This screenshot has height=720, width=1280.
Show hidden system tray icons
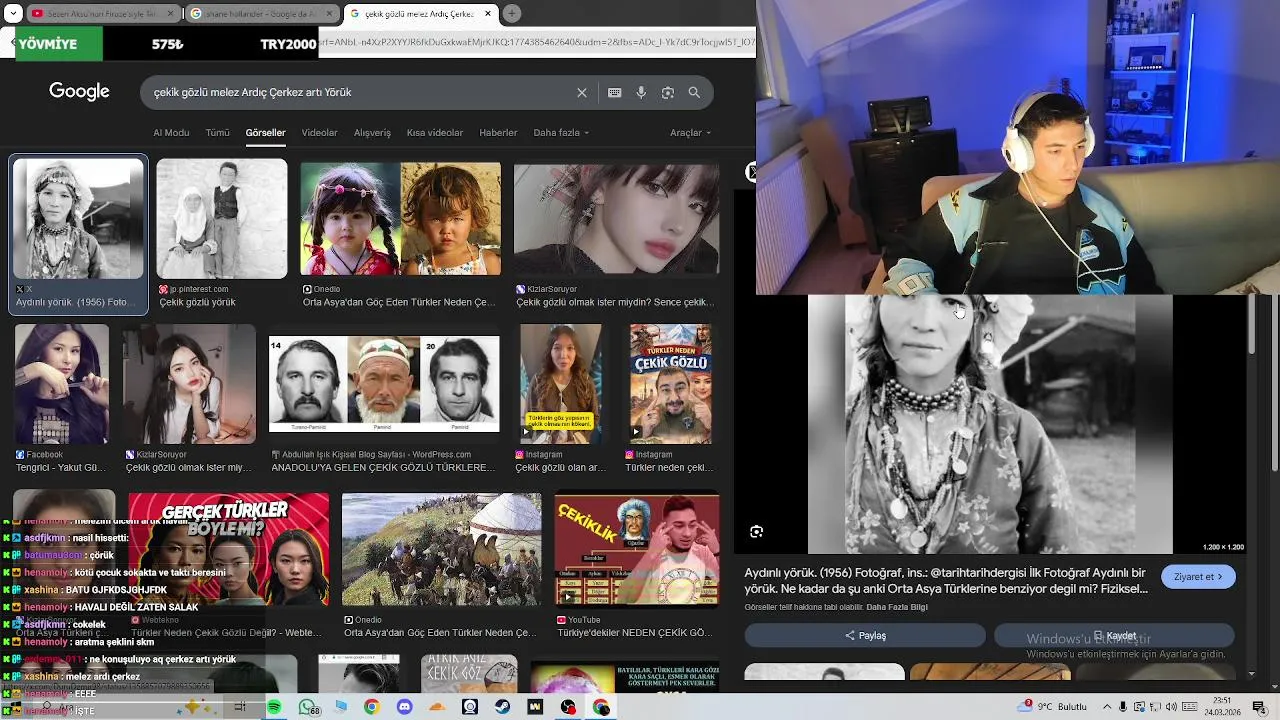coord(1107,707)
